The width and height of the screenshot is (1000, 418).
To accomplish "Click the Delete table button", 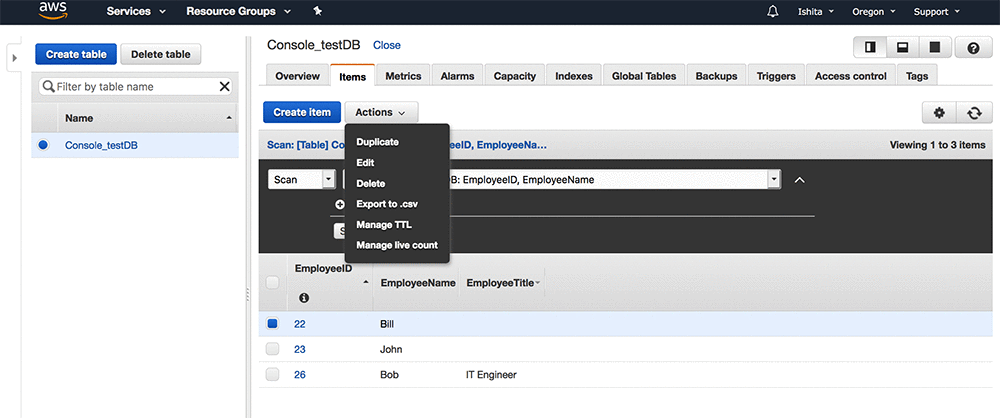I will pyautogui.click(x=161, y=54).
